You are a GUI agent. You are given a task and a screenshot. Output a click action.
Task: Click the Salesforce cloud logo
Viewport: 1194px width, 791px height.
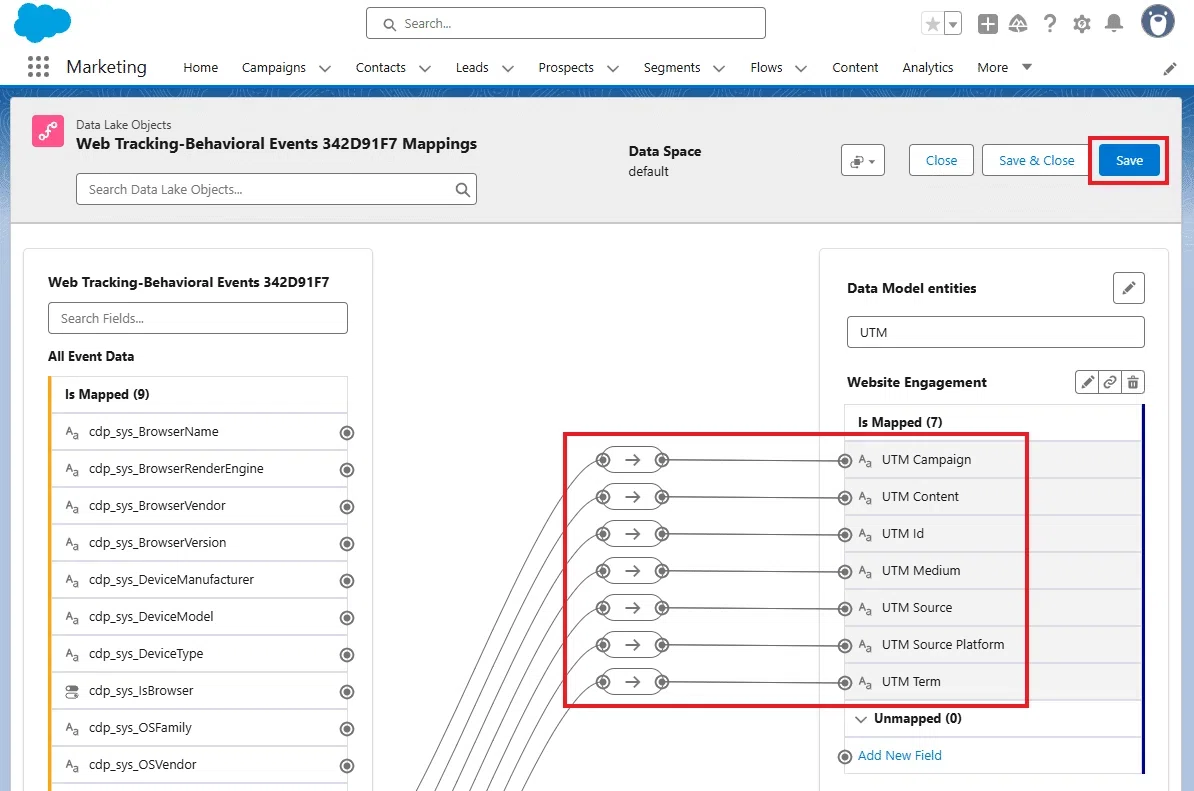coord(43,22)
